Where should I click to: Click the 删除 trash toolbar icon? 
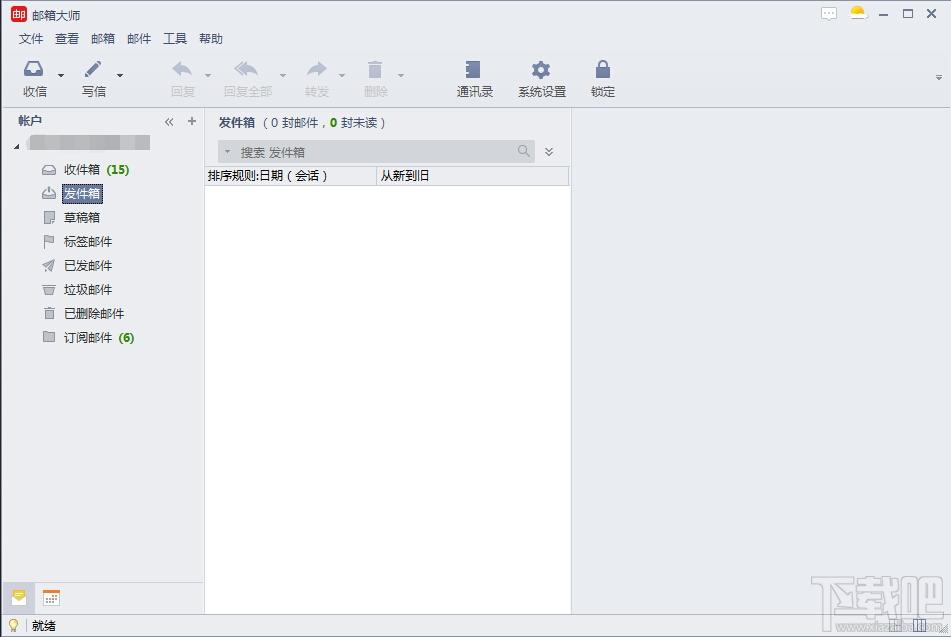tap(375, 69)
